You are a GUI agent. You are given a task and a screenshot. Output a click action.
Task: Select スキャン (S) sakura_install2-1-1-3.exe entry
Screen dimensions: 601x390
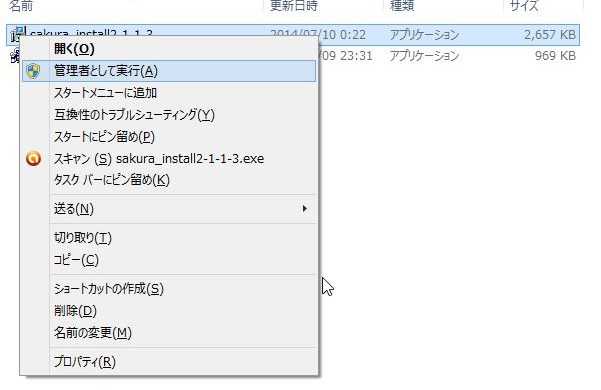169,159
